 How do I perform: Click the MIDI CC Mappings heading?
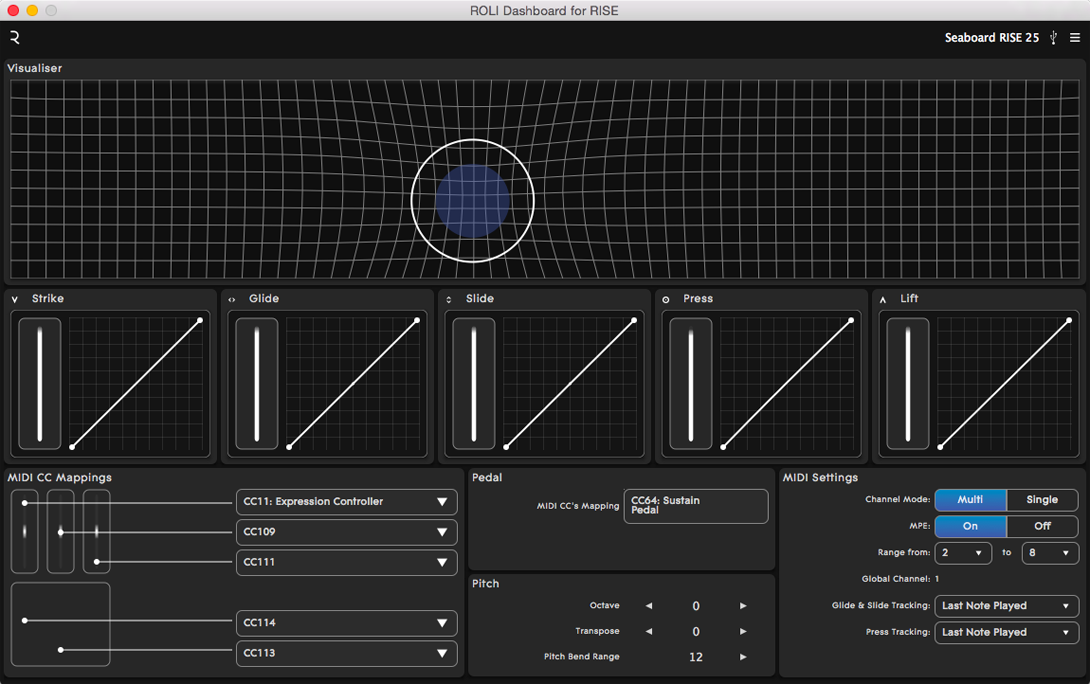[x=60, y=478]
